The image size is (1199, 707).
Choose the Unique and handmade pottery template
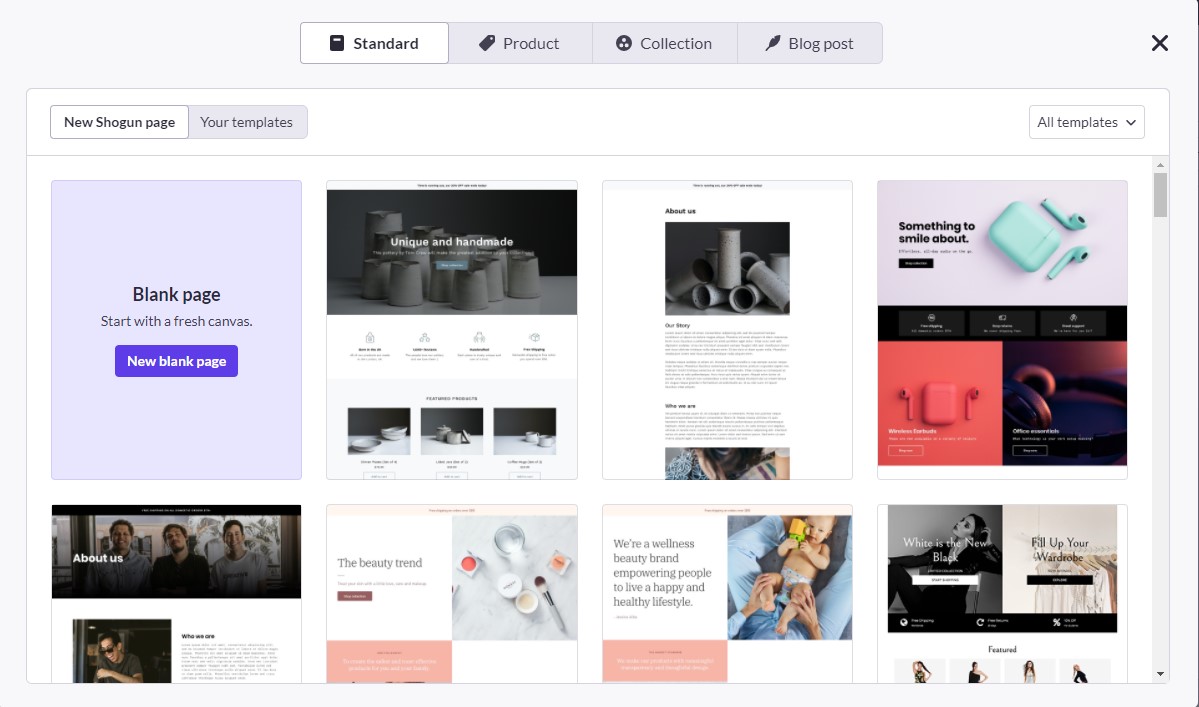click(452, 330)
